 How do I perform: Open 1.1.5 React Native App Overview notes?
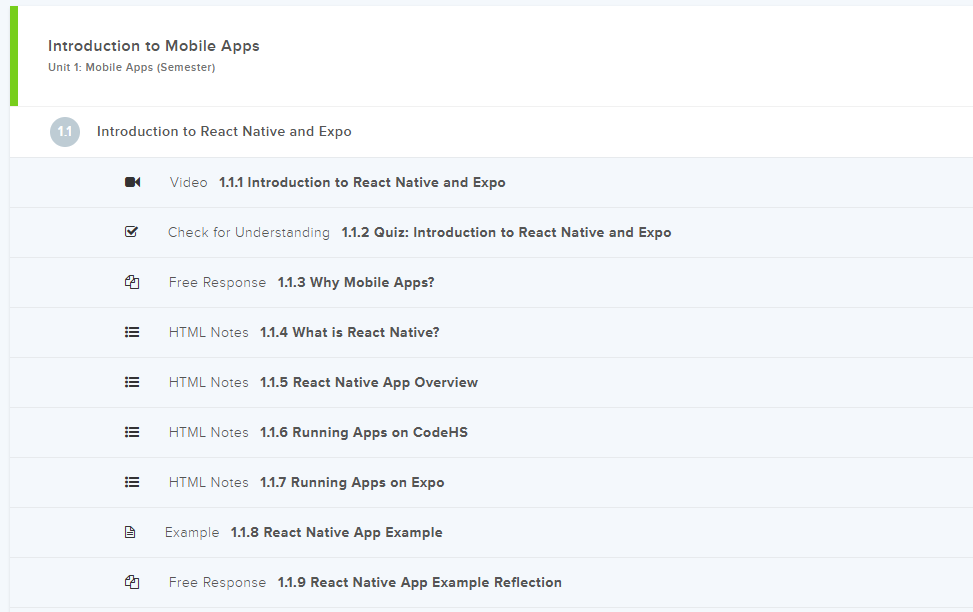369,382
